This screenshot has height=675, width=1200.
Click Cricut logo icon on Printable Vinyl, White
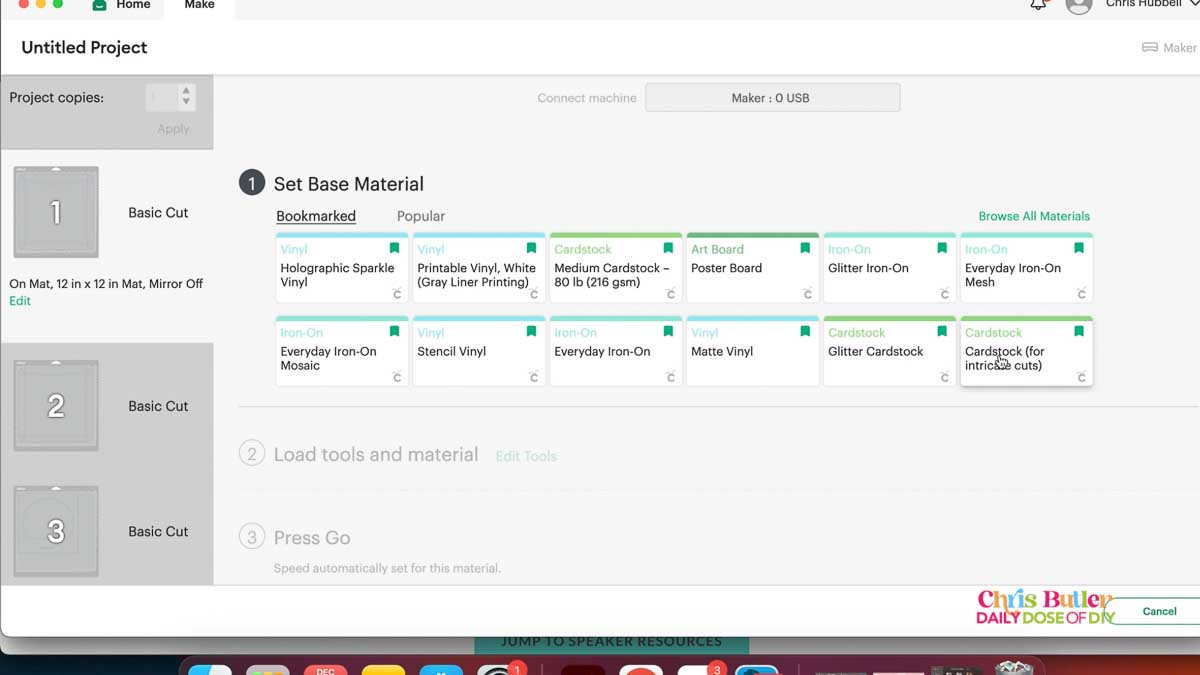tap(534, 294)
